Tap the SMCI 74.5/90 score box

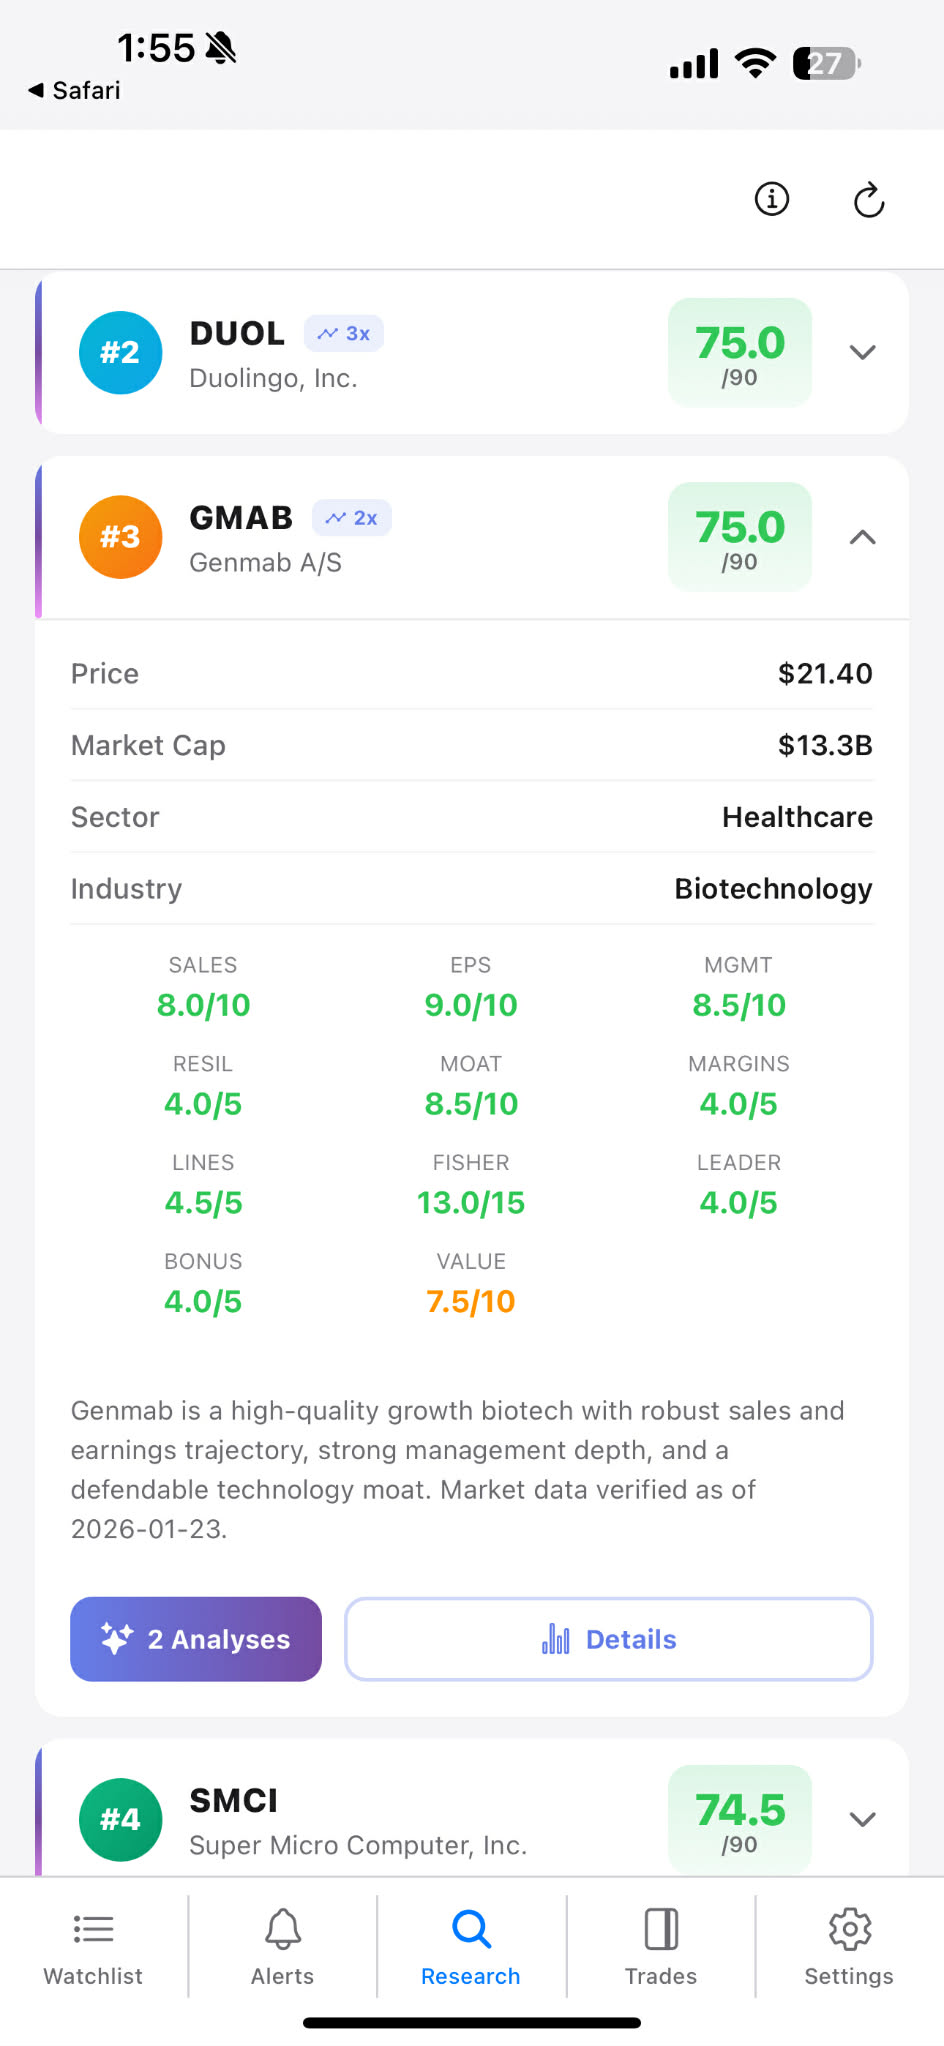click(x=740, y=1819)
